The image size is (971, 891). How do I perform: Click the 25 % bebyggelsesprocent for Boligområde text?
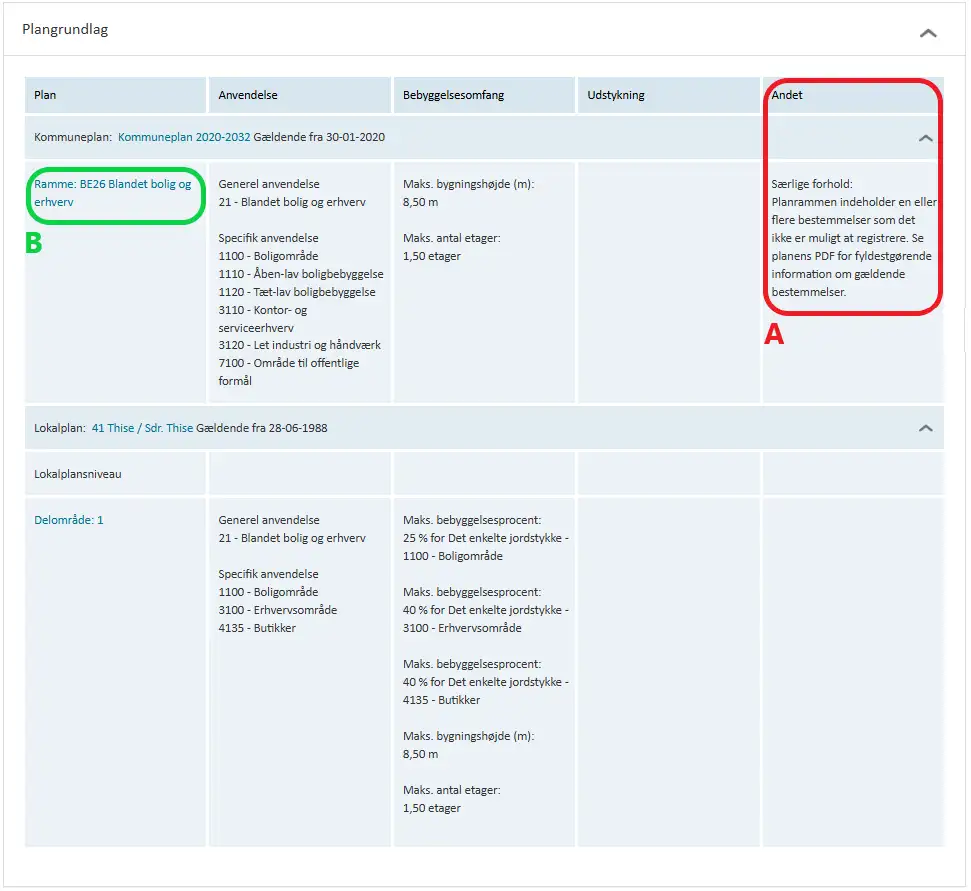point(485,538)
